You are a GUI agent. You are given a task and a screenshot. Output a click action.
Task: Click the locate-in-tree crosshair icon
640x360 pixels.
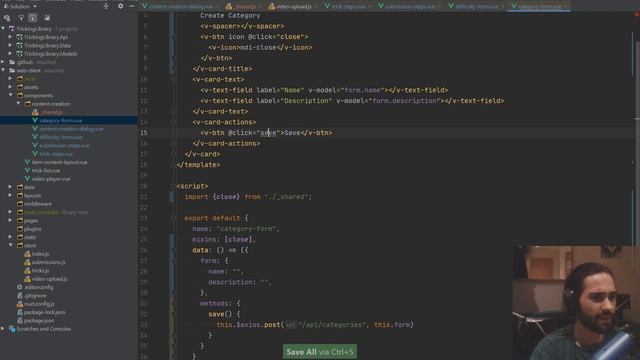pyautogui.click(x=106, y=6)
